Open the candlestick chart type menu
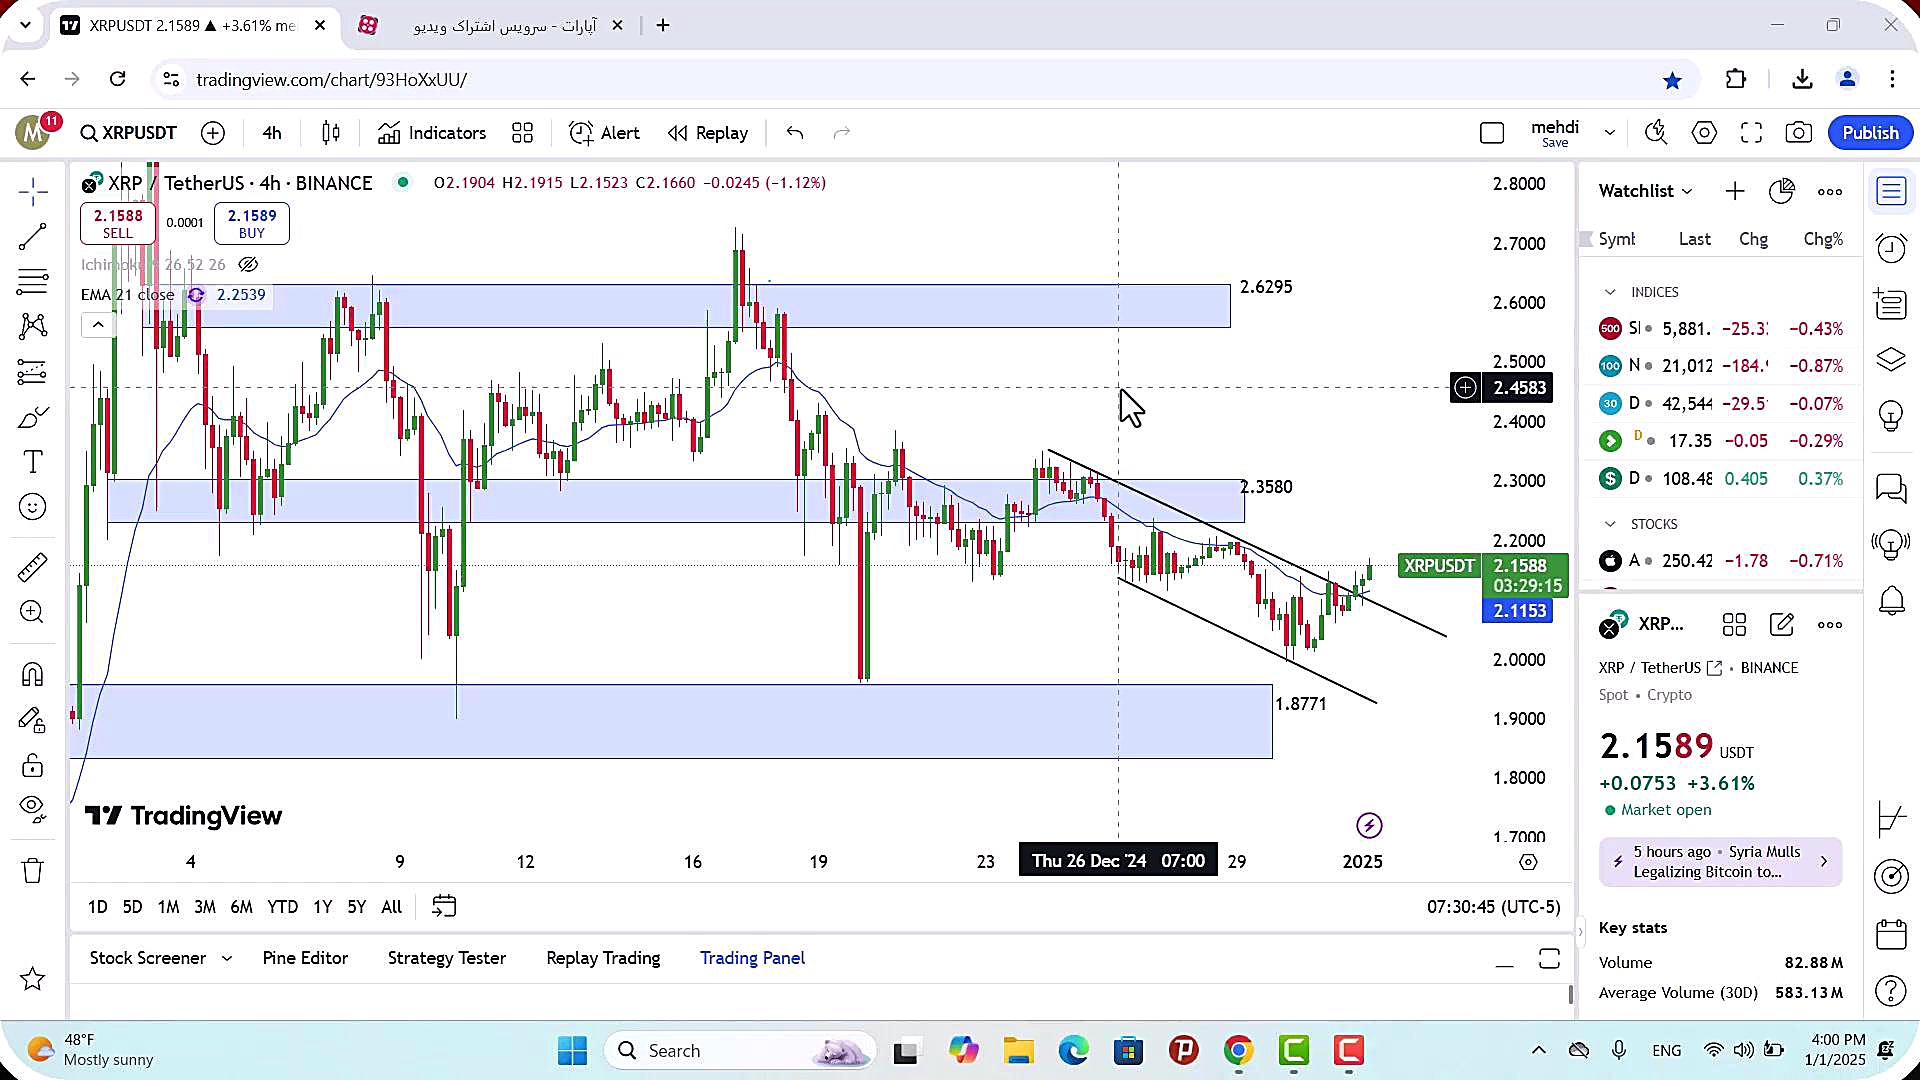1920x1080 pixels. pos(331,133)
